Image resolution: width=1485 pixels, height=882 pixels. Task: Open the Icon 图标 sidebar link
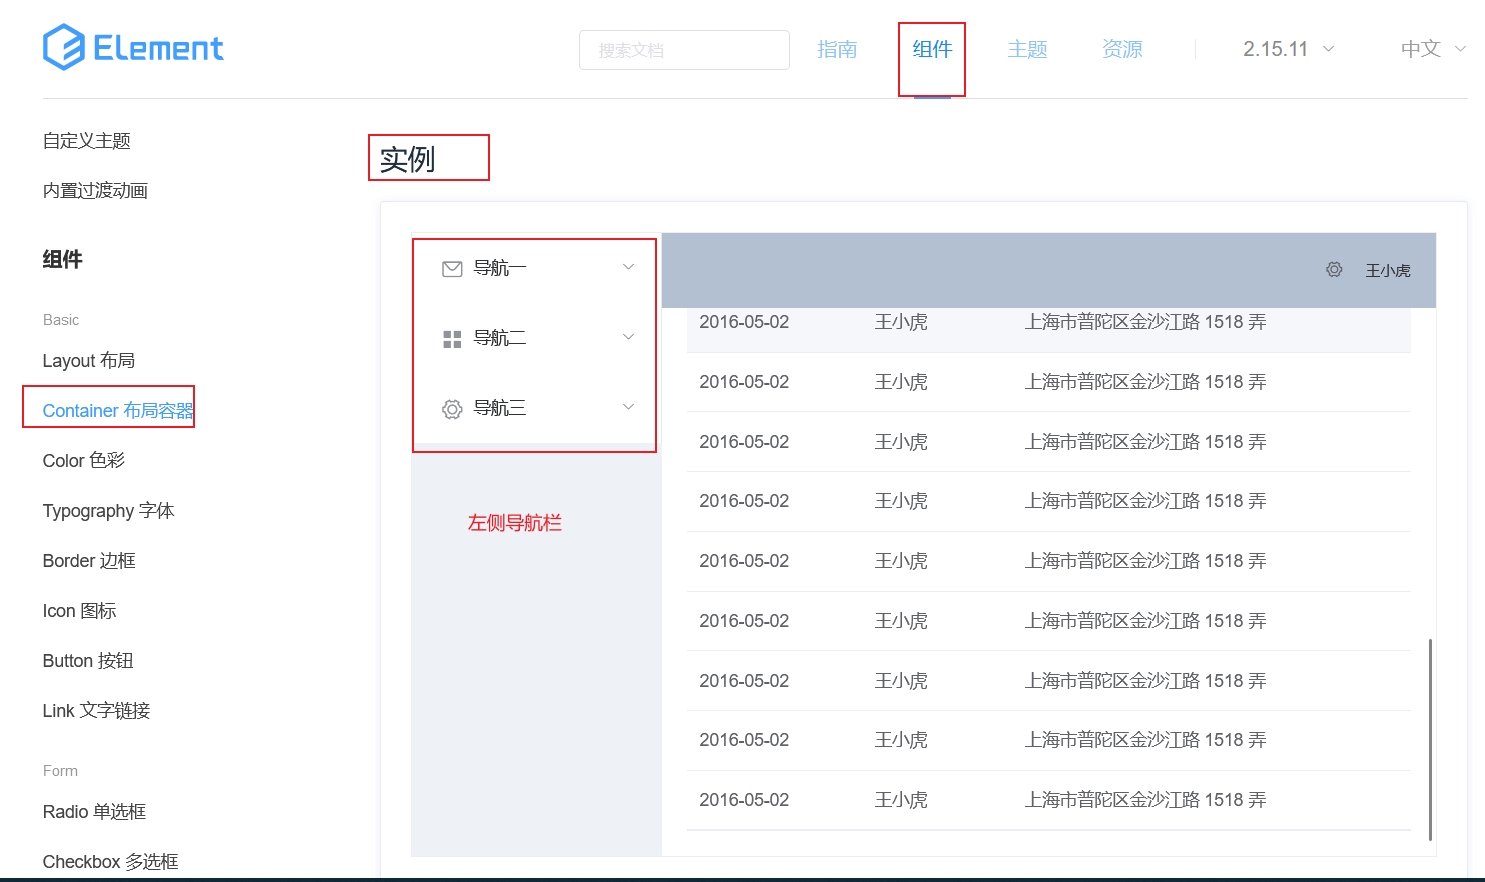tap(80, 611)
